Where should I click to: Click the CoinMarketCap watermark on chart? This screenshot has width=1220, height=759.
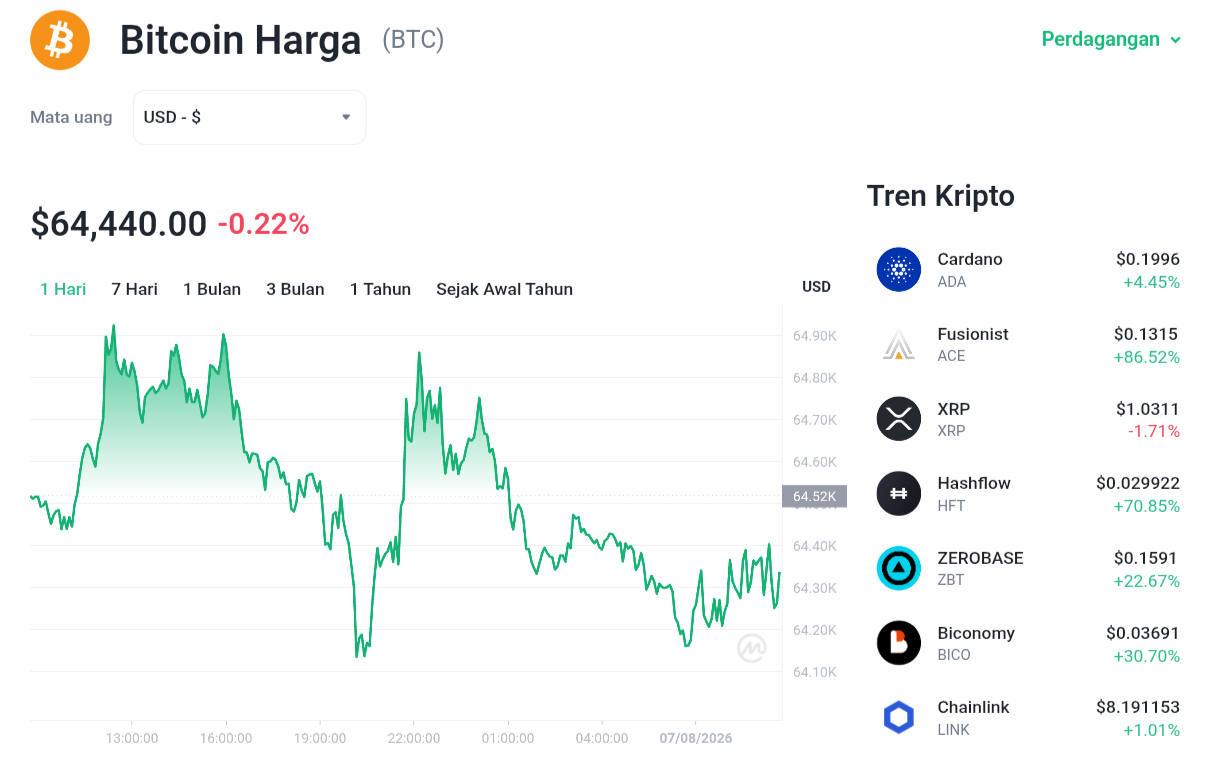tap(752, 648)
